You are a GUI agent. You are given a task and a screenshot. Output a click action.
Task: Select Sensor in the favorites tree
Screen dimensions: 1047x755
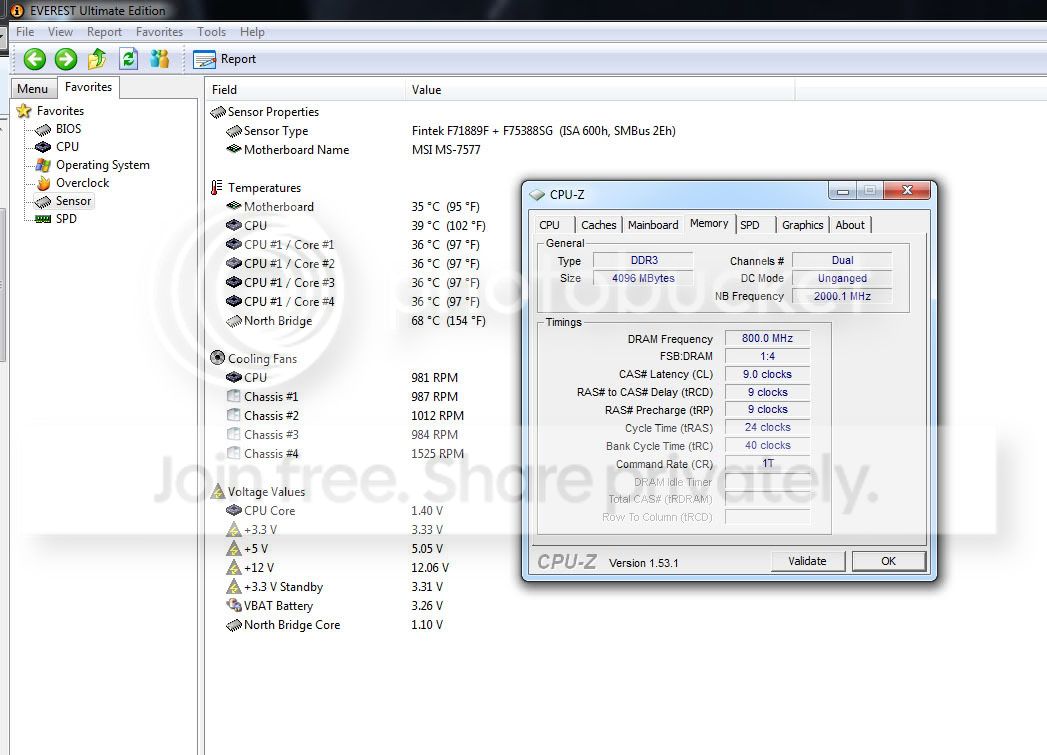click(73, 201)
